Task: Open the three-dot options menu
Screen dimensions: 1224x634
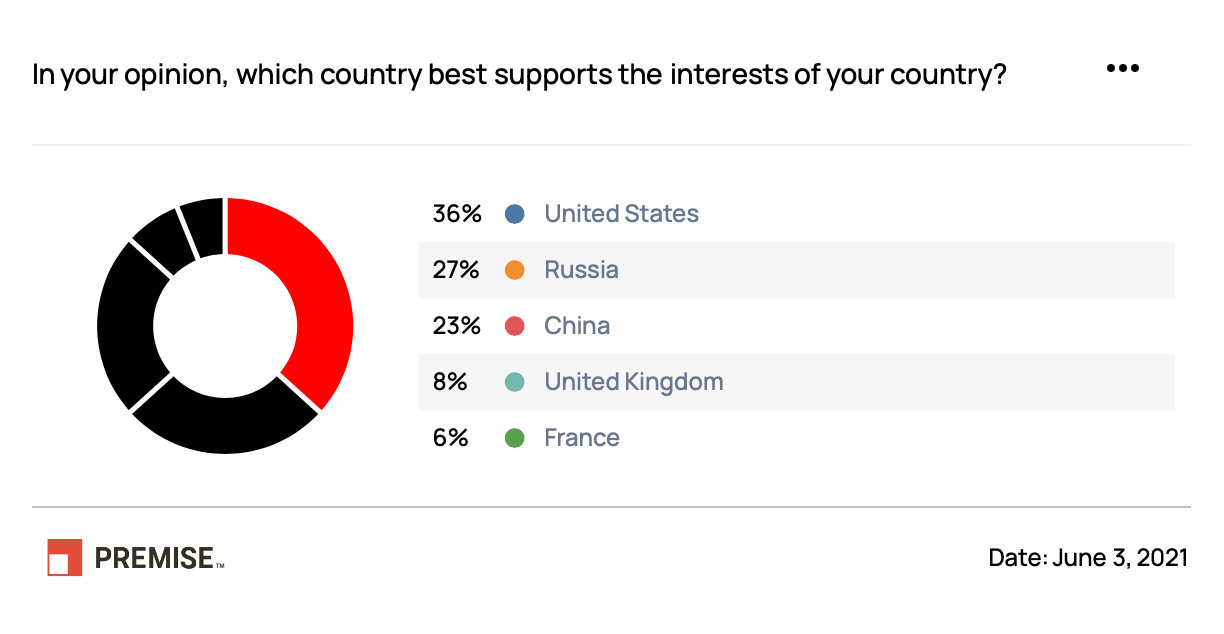Action: coord(1122,69)
